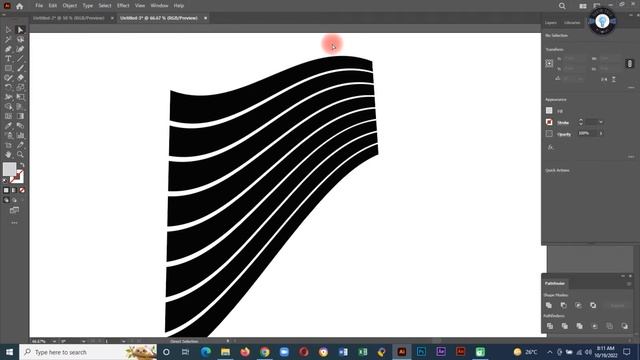Select the Line Segment tool
Image resolution: width=640 pixels, height=360 pixels.
coord(20,59)
